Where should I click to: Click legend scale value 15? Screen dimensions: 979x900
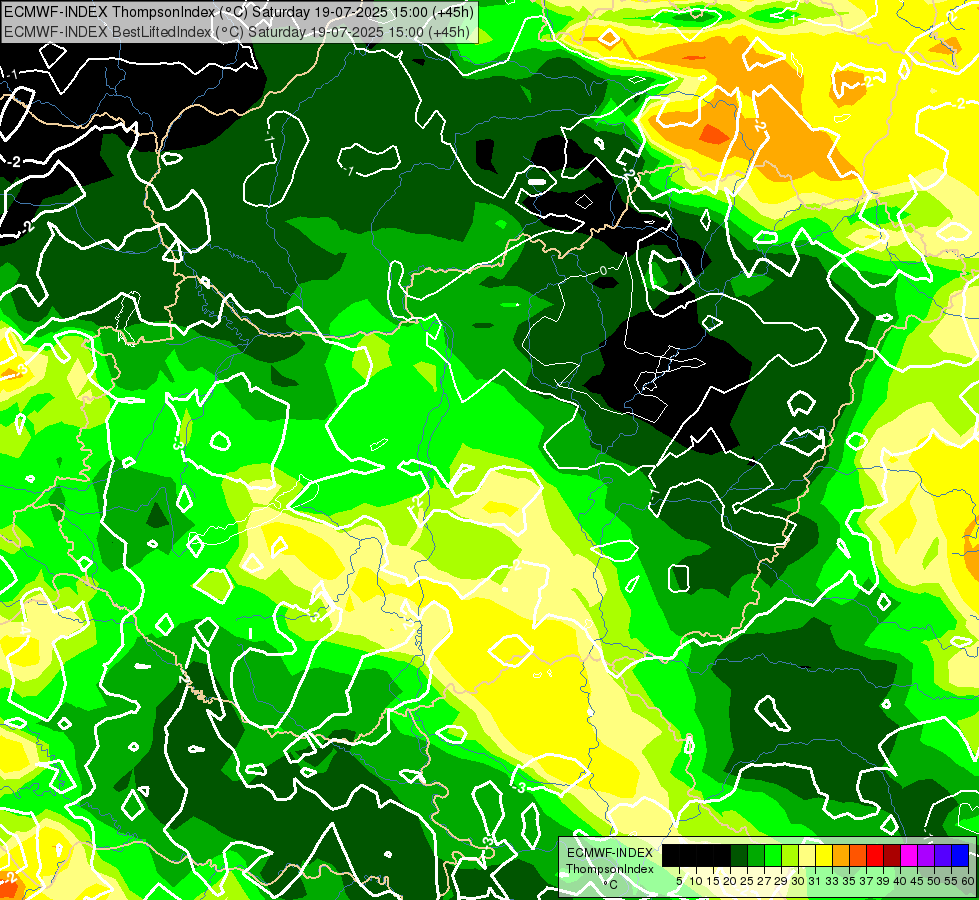click(x=714, y=881)
